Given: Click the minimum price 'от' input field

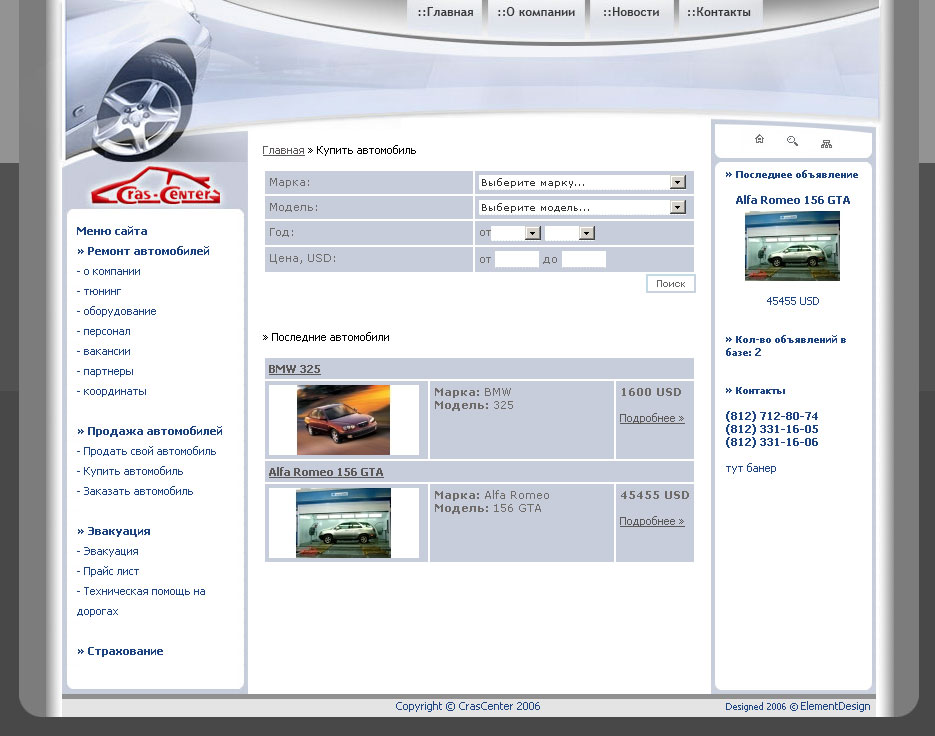Looking at the screenshot, I should coord(516,259).
